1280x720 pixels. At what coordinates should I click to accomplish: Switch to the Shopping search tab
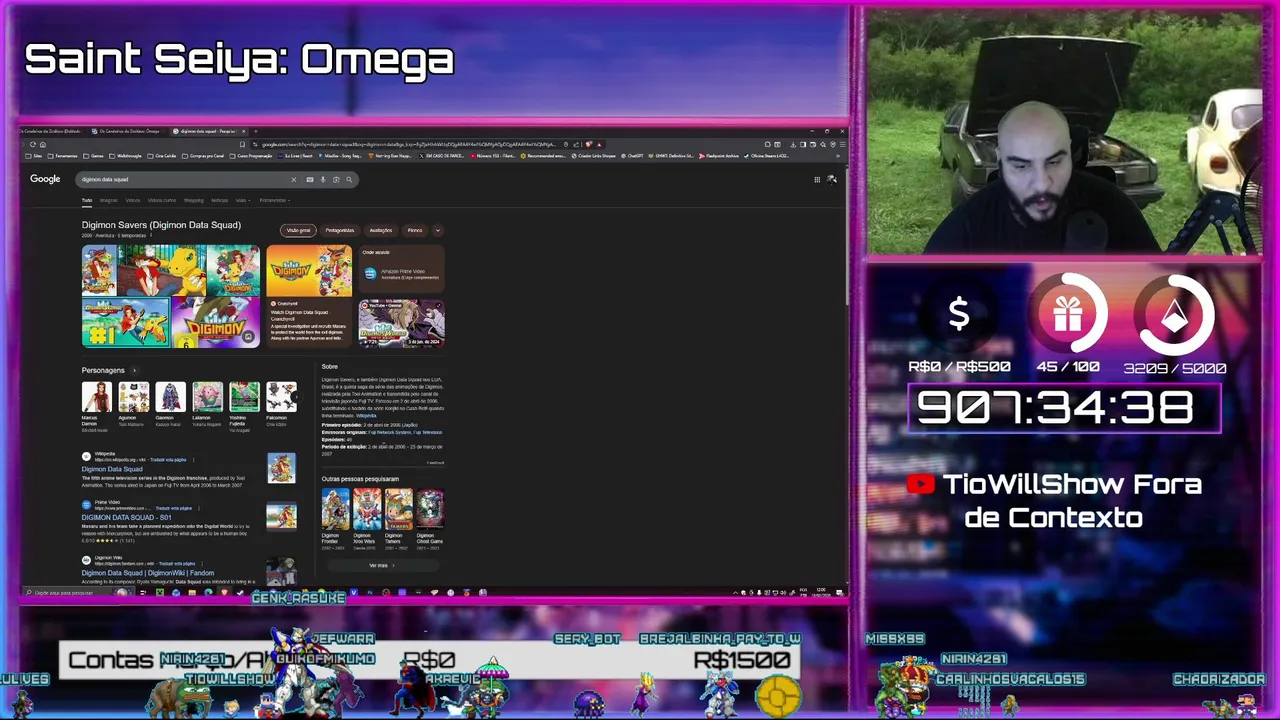pyautogui.click(x=194, y=200)
